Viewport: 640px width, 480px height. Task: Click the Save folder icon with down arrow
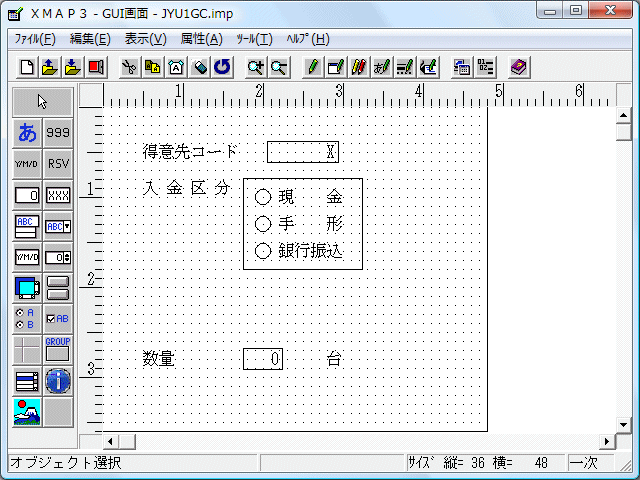pyautogui.click(x=73, y=67)
